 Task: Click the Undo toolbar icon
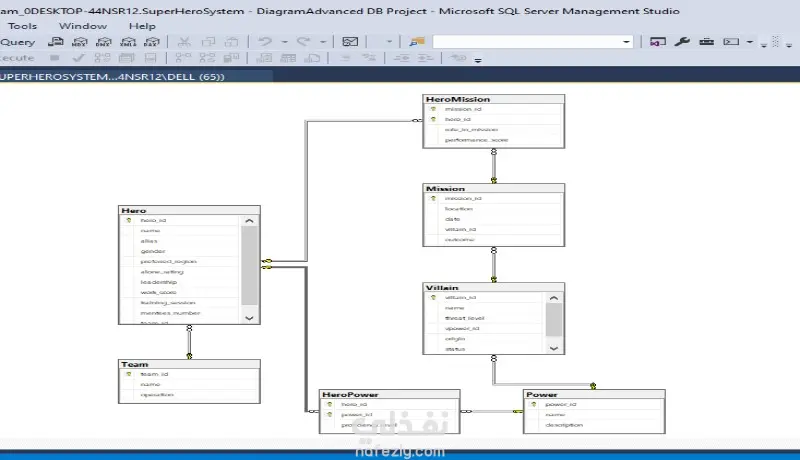[264, 43]
